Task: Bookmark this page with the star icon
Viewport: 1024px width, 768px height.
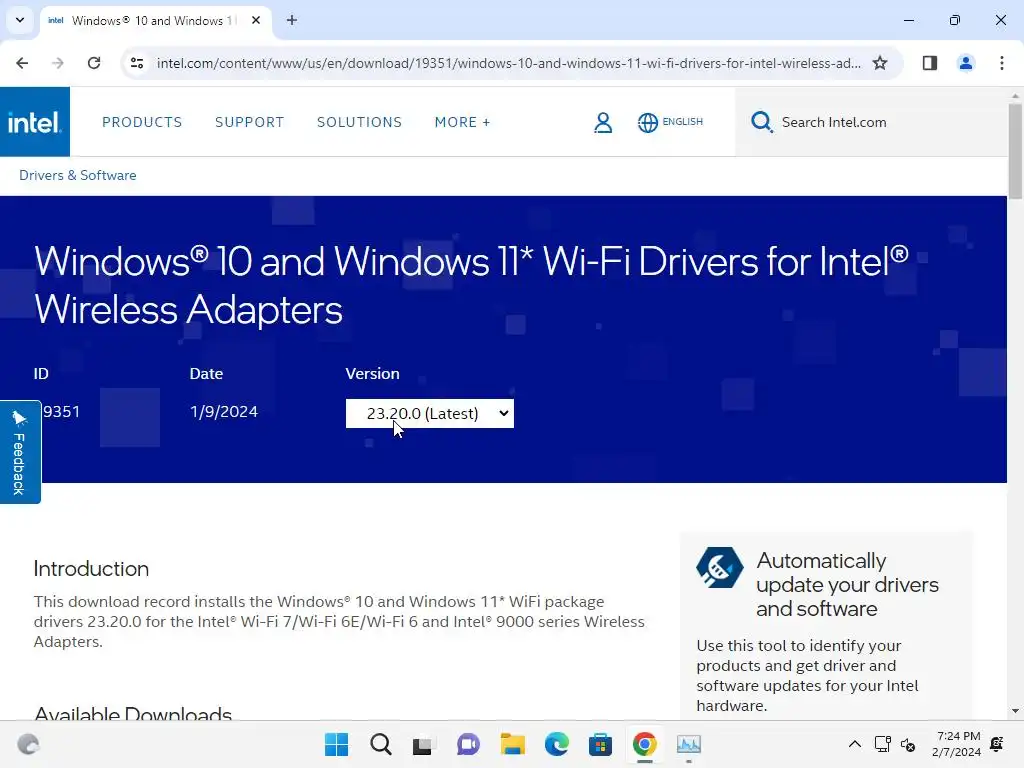Action: click(880, 63)
